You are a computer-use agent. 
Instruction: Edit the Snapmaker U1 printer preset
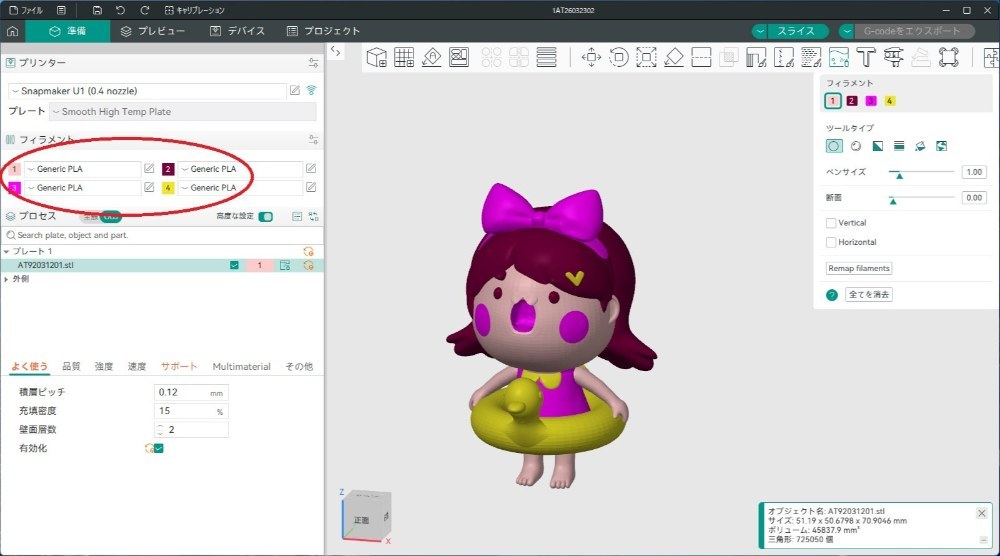click(x=295, y=91)
